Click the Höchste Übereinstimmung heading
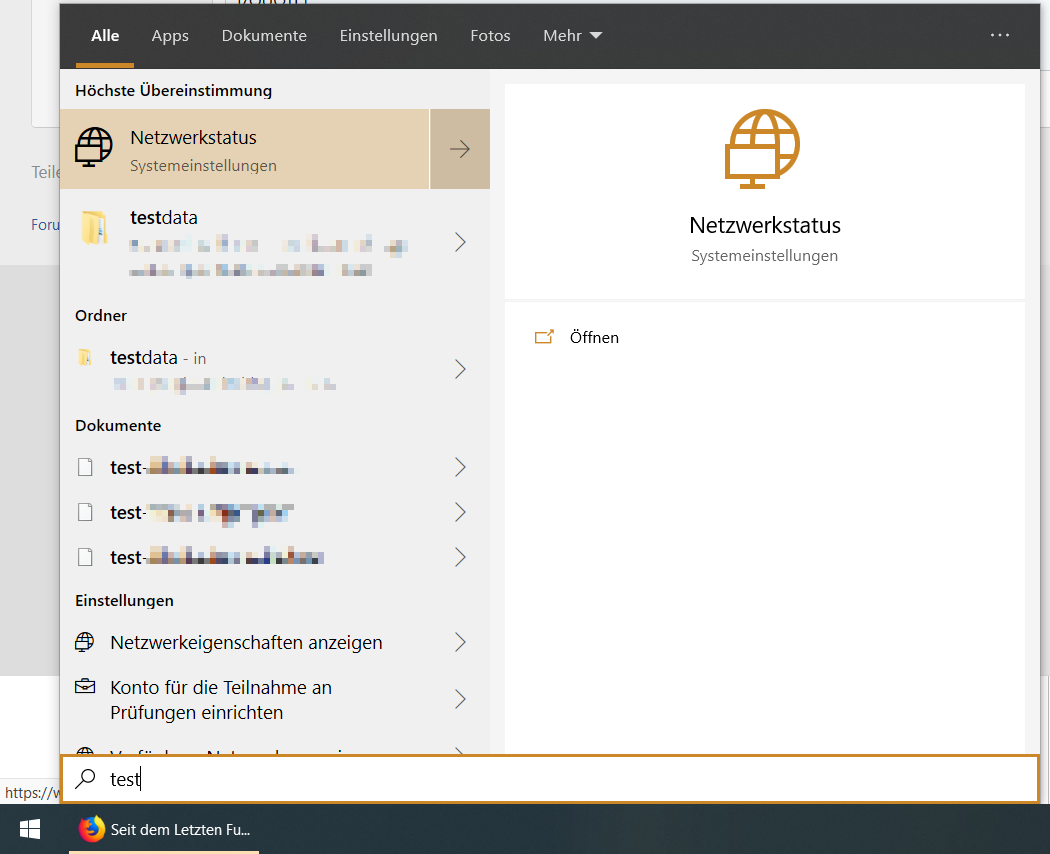The height and width of the screenshot is (854, 1050). pos(173,90)
